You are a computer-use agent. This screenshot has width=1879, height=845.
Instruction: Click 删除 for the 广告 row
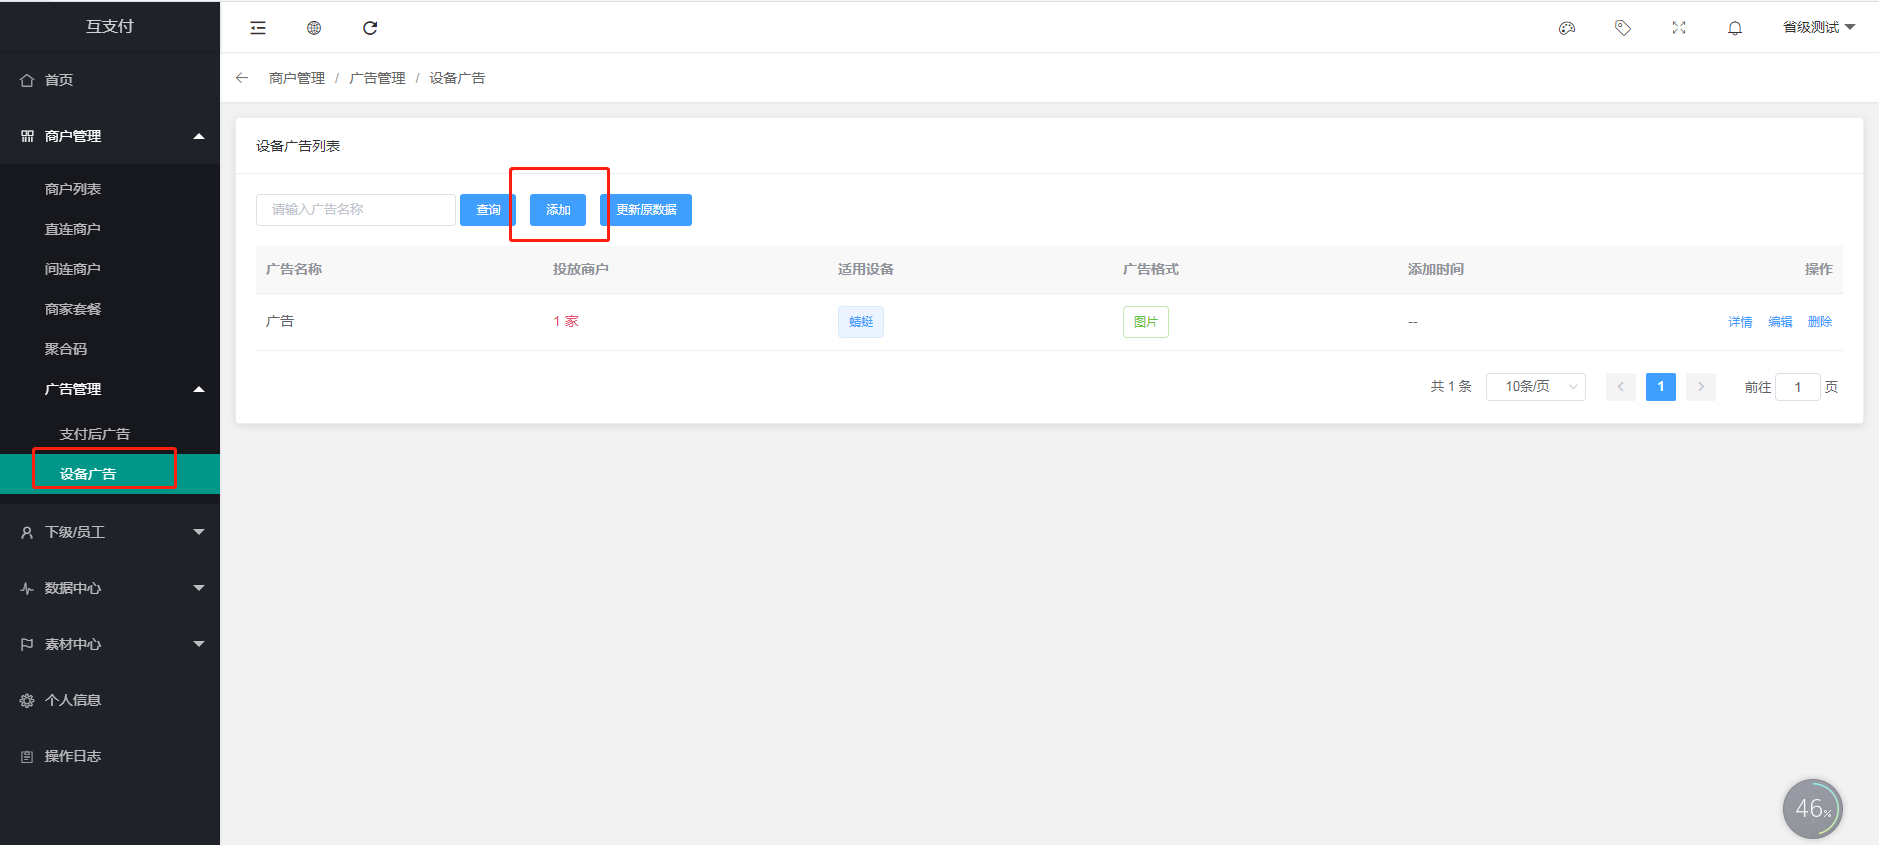(x=1820, y=322)
